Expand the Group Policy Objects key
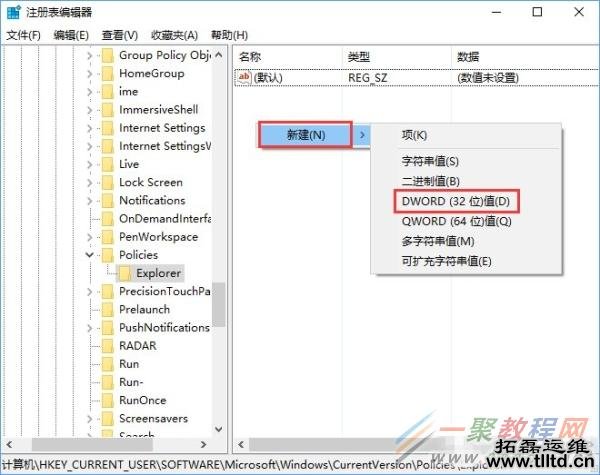 (90, 56)
